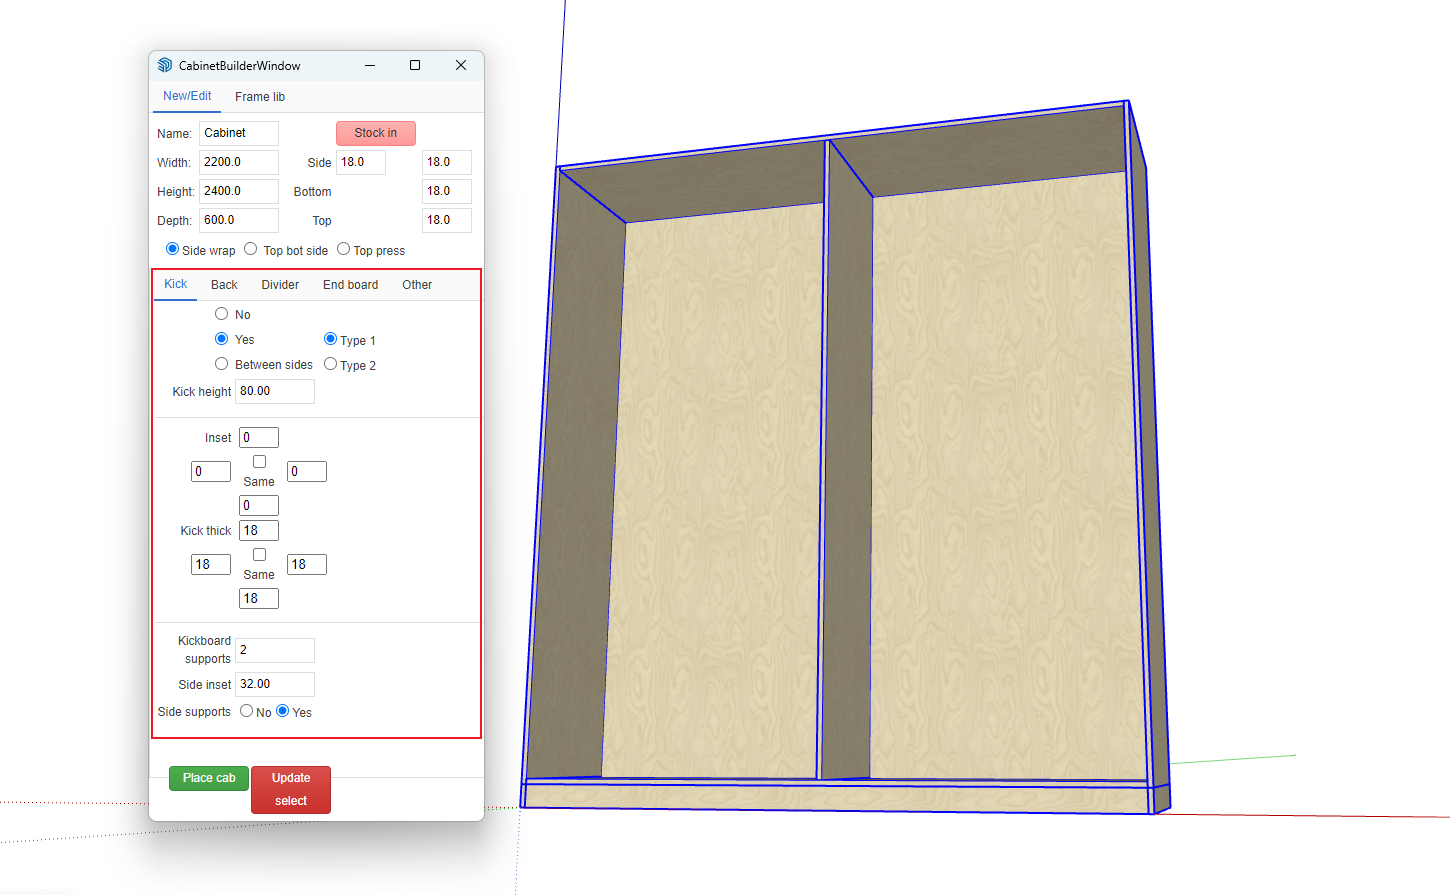Open the Back tab
Image resolution: width=1450 pixels, height=895 pixels.
coord(224,285)
